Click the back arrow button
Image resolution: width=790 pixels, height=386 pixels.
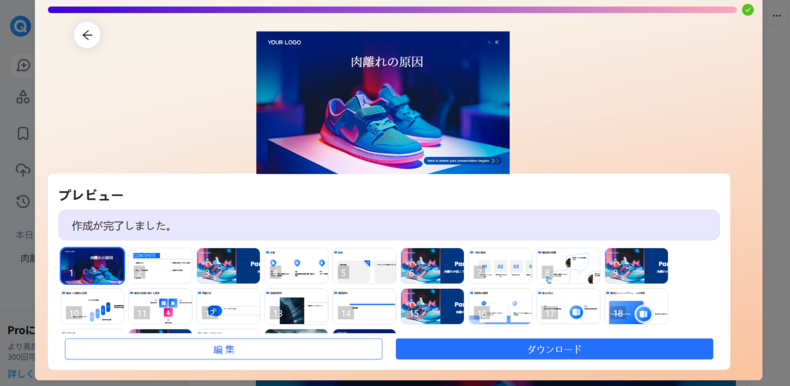point(87,35)
